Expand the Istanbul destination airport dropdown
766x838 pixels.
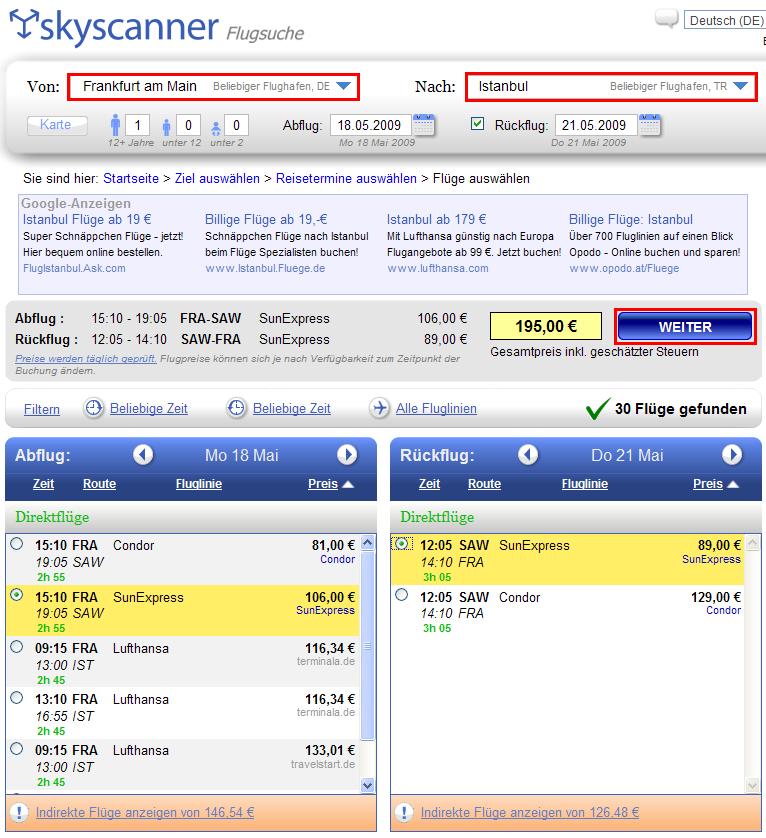[740, 87]
